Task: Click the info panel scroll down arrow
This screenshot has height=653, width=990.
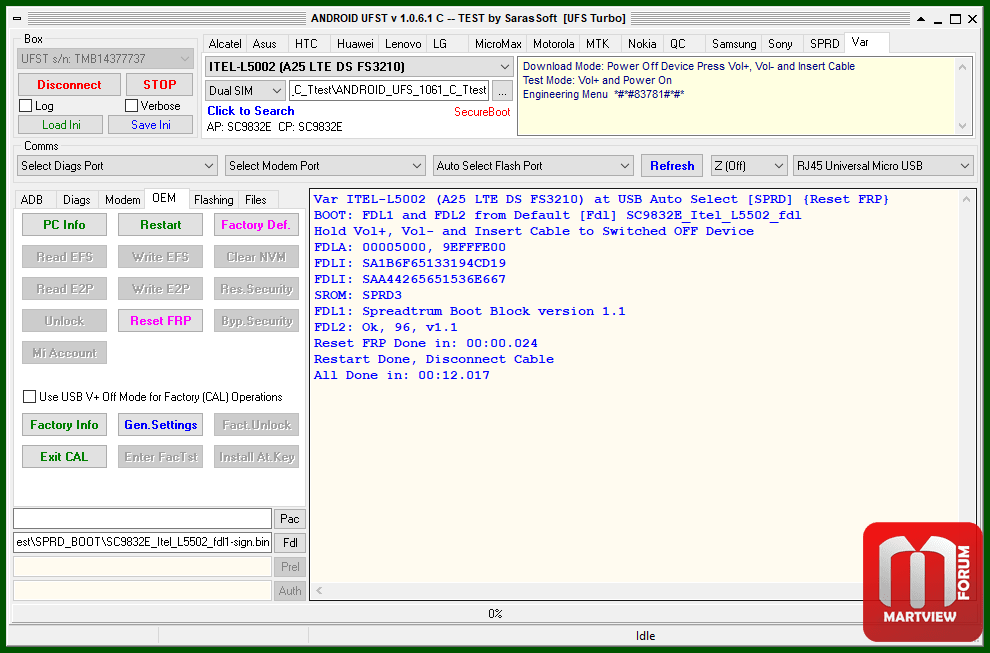Action: (x=962, y=126)
